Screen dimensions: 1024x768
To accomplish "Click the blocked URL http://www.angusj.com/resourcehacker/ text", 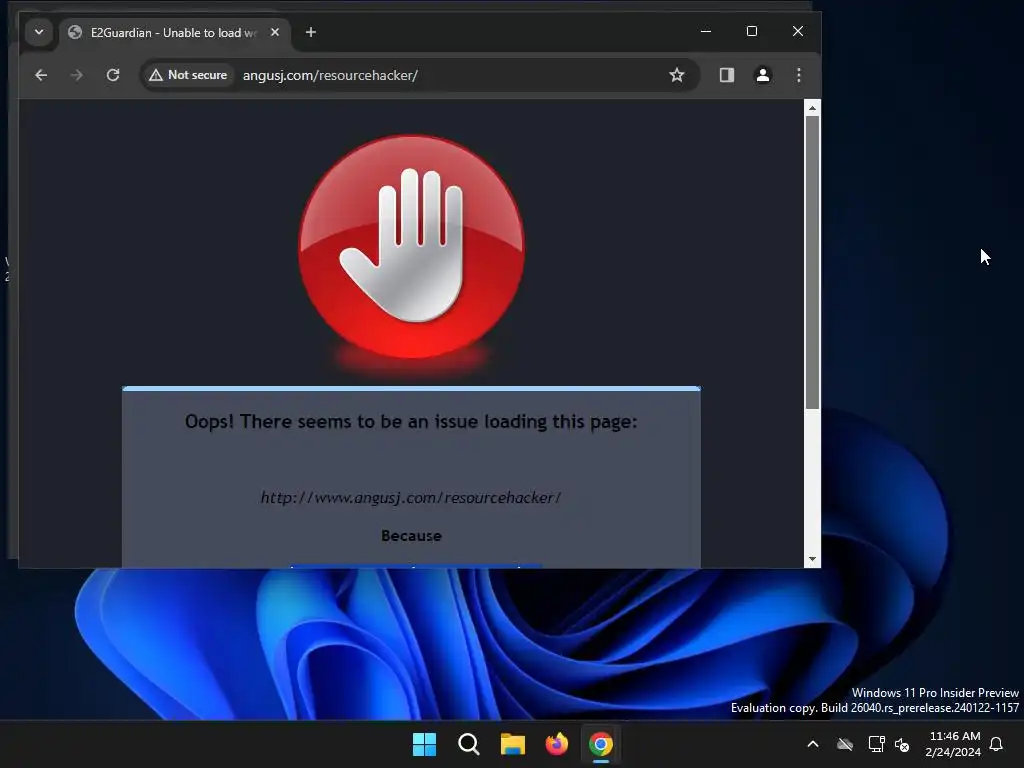I will (x=411, y=498).
